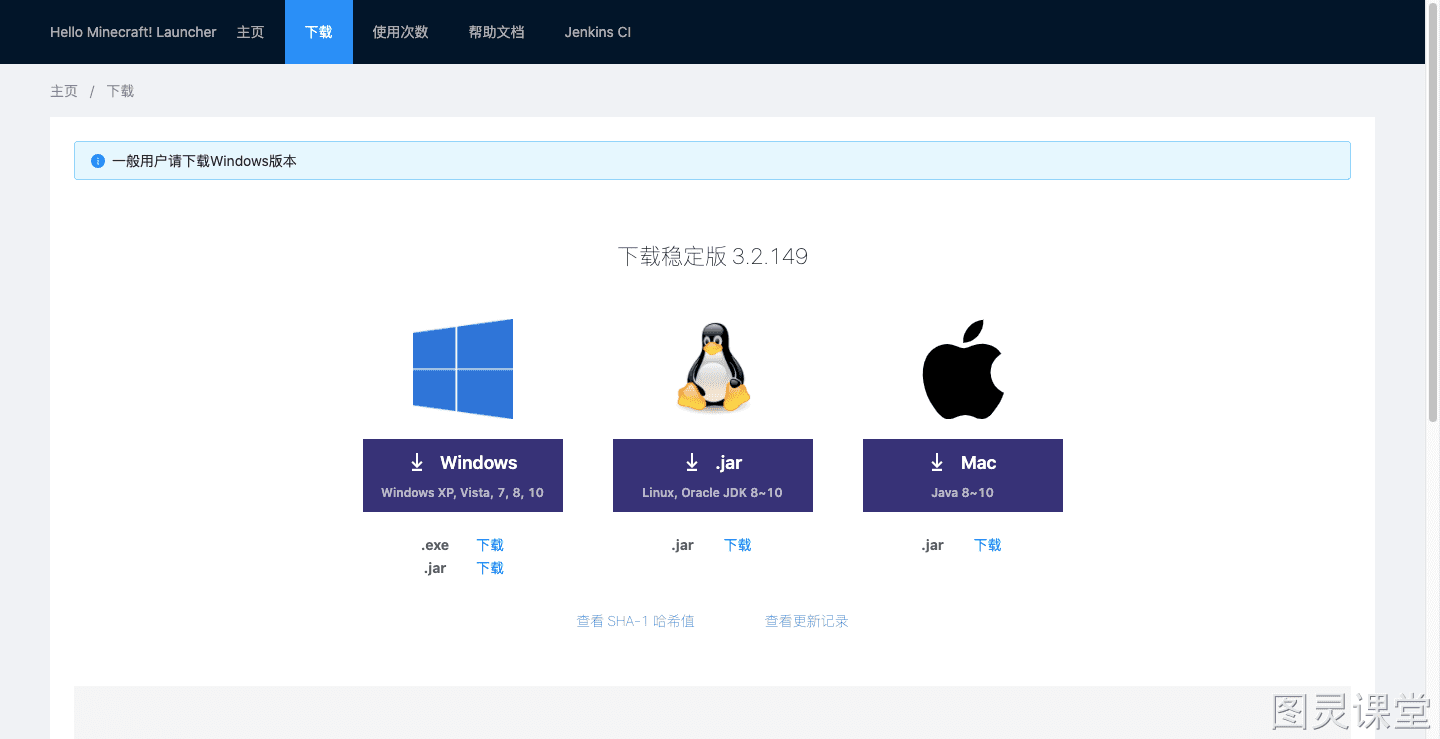Click 下载 link beside .jar under Linux
1440x739 pixels.
738,545
